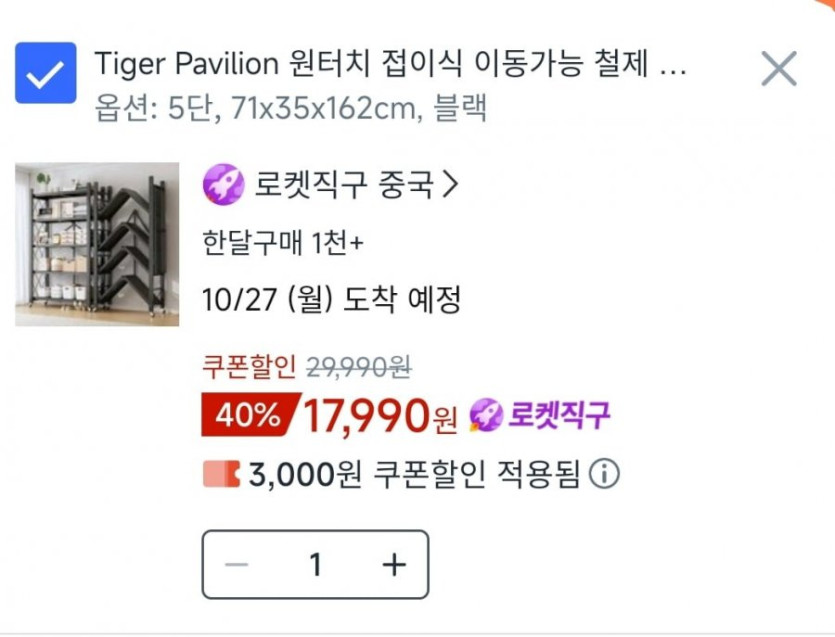Remove item with the X button
835x637 pixels.
[x=779, y=69]
